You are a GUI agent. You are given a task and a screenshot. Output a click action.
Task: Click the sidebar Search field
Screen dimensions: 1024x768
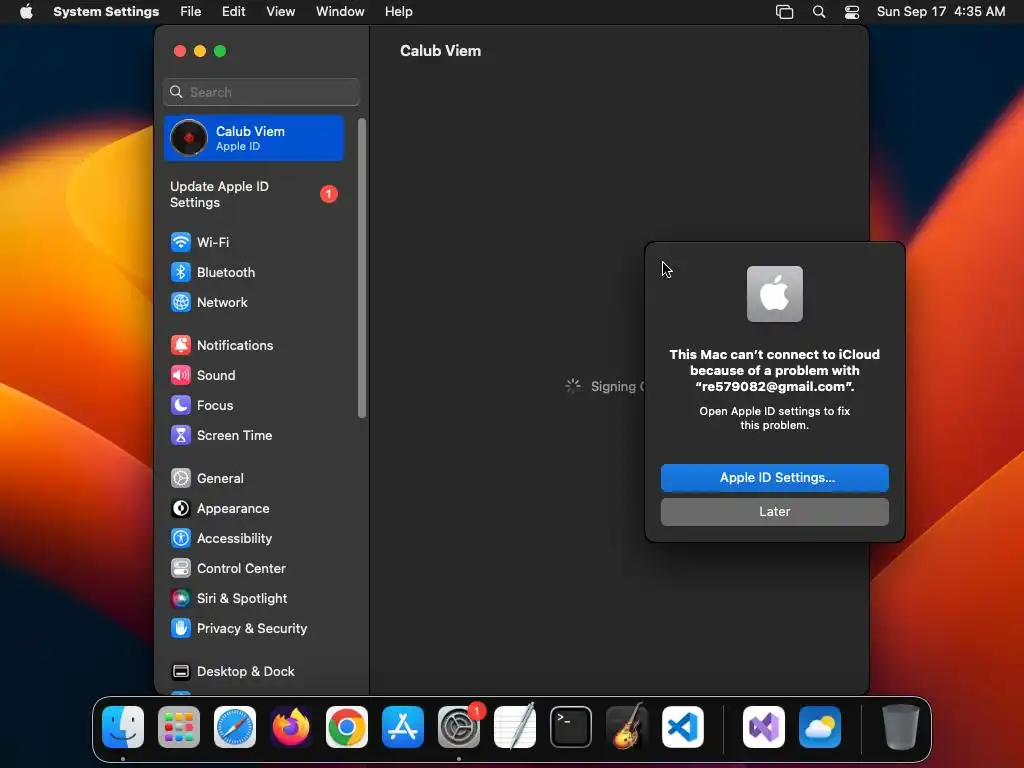(x=261, y=92)
